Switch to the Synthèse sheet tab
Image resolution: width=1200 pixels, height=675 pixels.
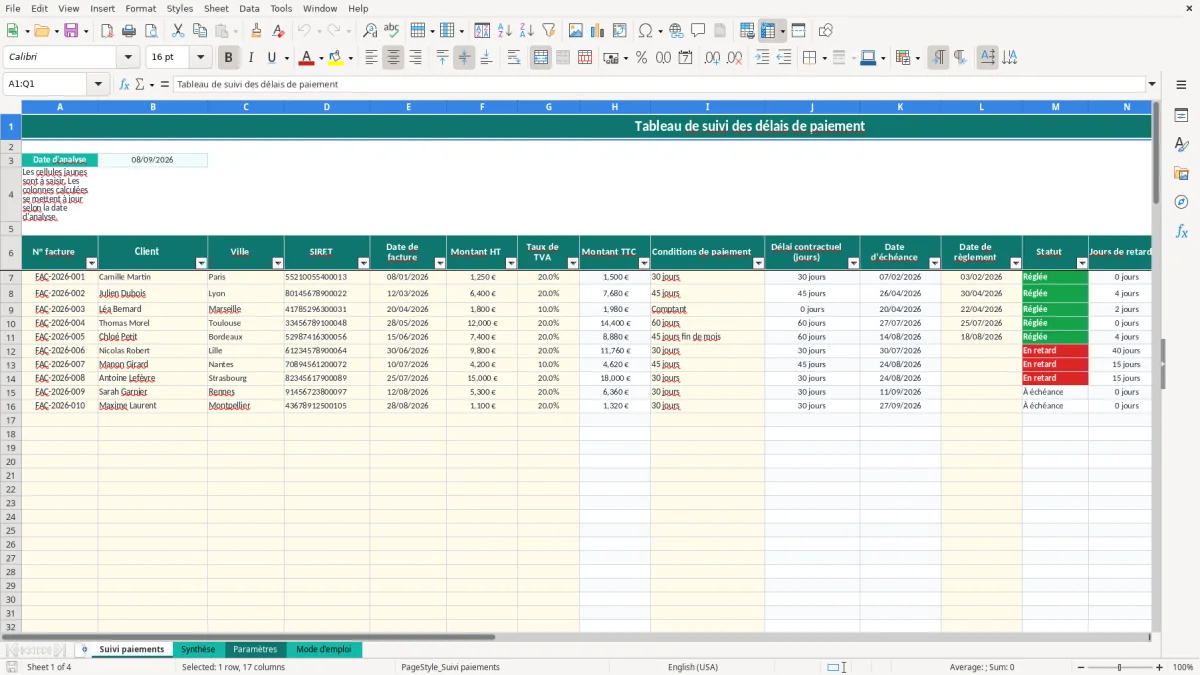point(198,649)
